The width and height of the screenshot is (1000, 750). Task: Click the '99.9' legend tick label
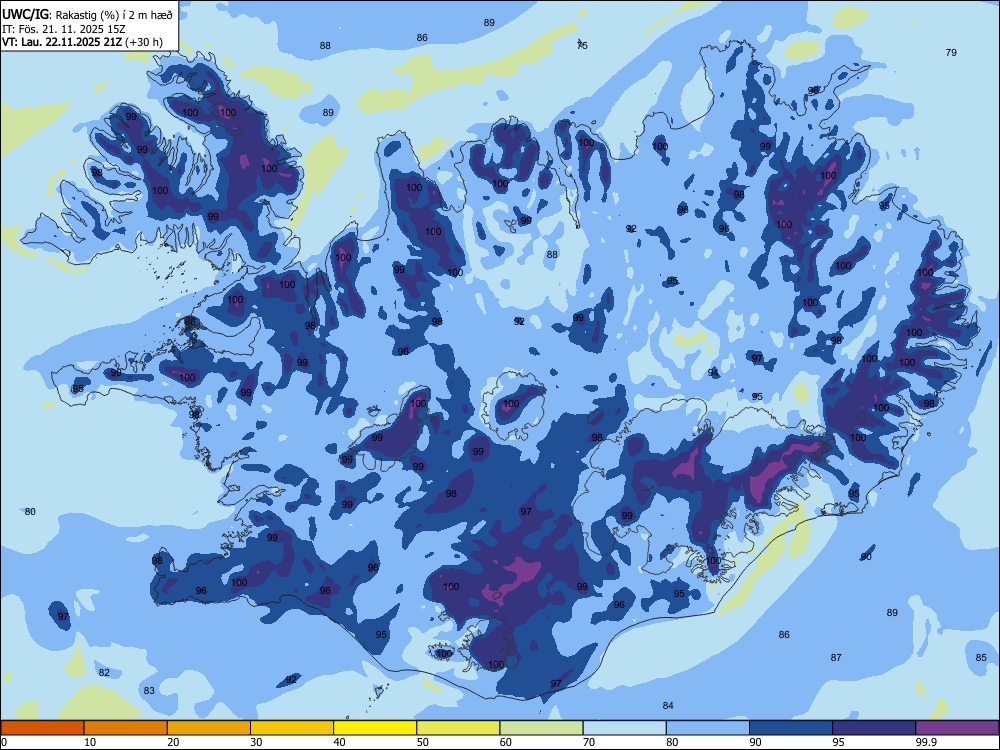(x=926, y=742)
